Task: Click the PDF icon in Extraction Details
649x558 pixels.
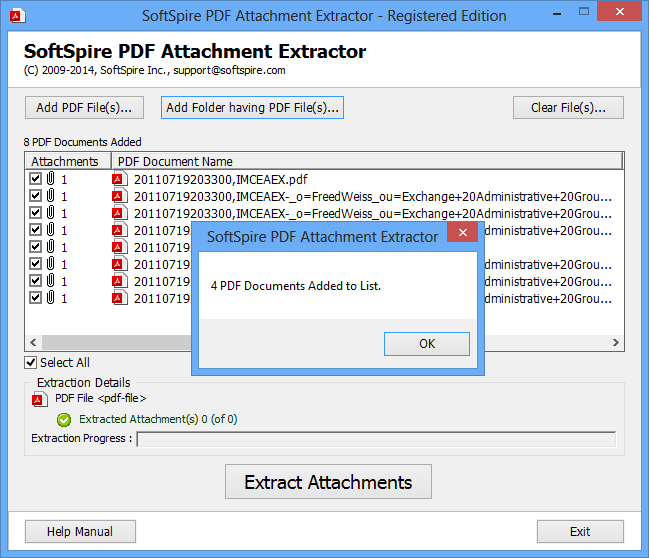Action: (40, 399)
